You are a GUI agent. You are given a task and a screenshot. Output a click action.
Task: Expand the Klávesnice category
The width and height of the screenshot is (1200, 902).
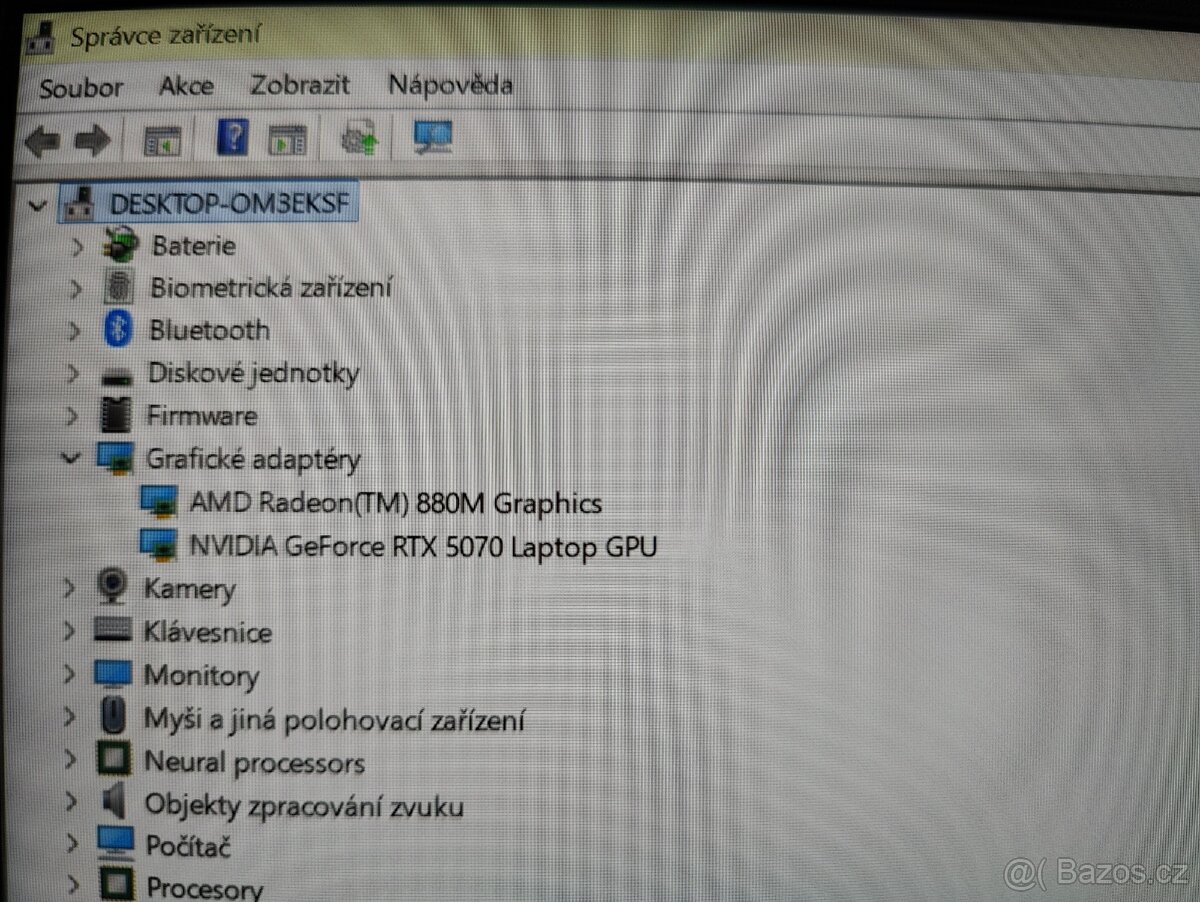(69, 631)
